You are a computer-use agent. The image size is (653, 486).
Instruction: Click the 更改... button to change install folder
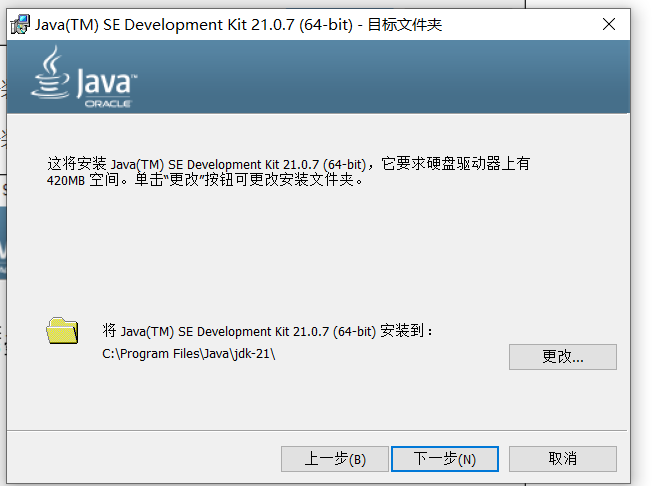click(x=562, y=356)
